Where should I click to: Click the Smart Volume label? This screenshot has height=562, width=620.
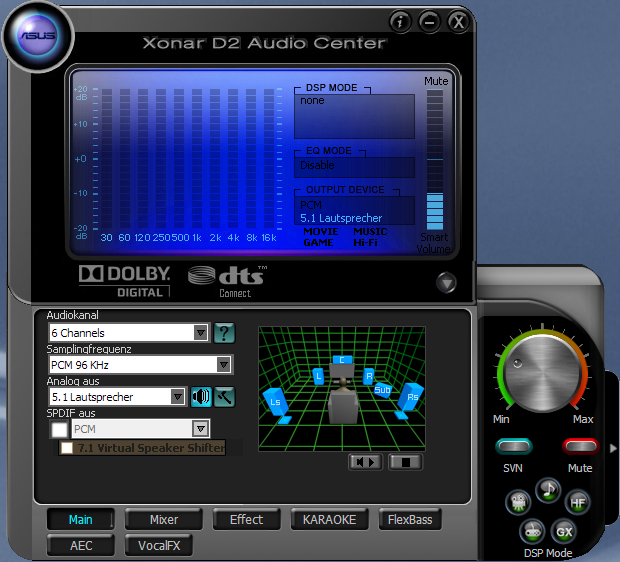tap(434, 243)
